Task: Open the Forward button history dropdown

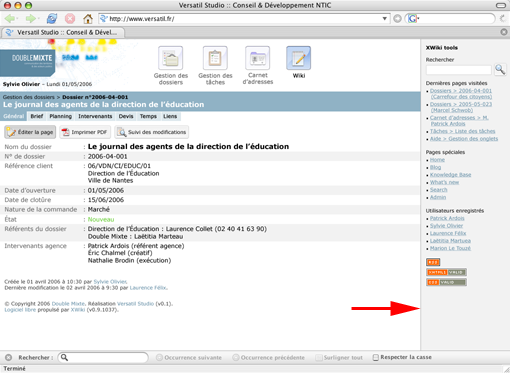Action: 38,19
